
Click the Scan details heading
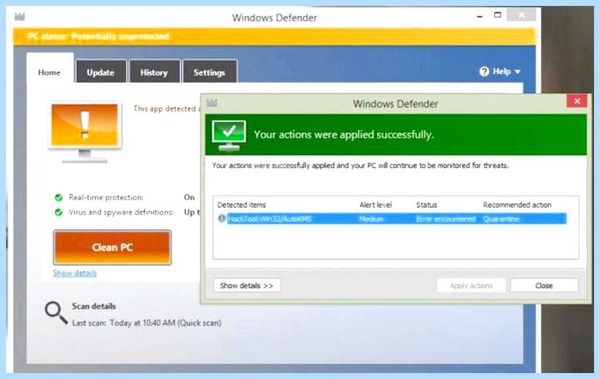(94, 306)
